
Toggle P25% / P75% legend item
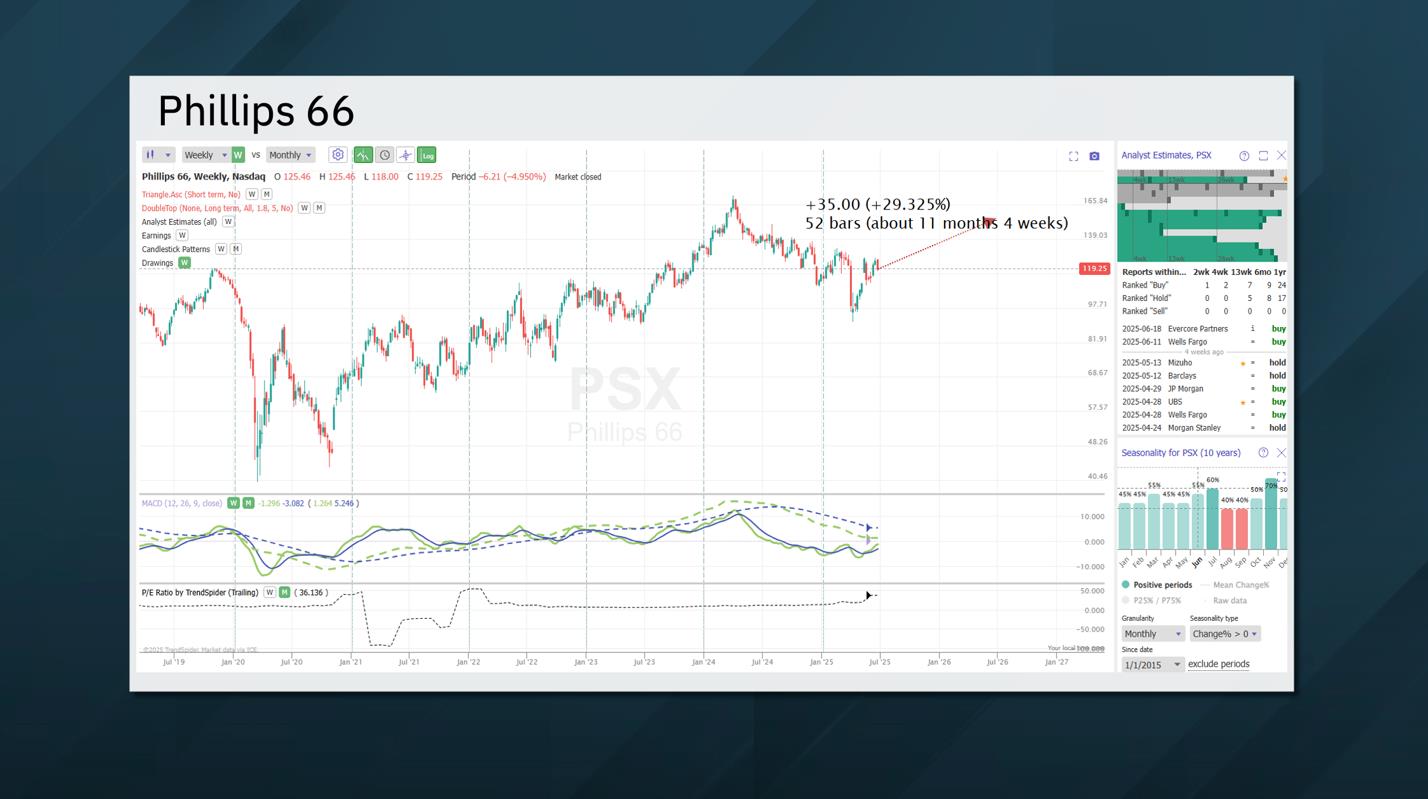(x=1151, y=601)
